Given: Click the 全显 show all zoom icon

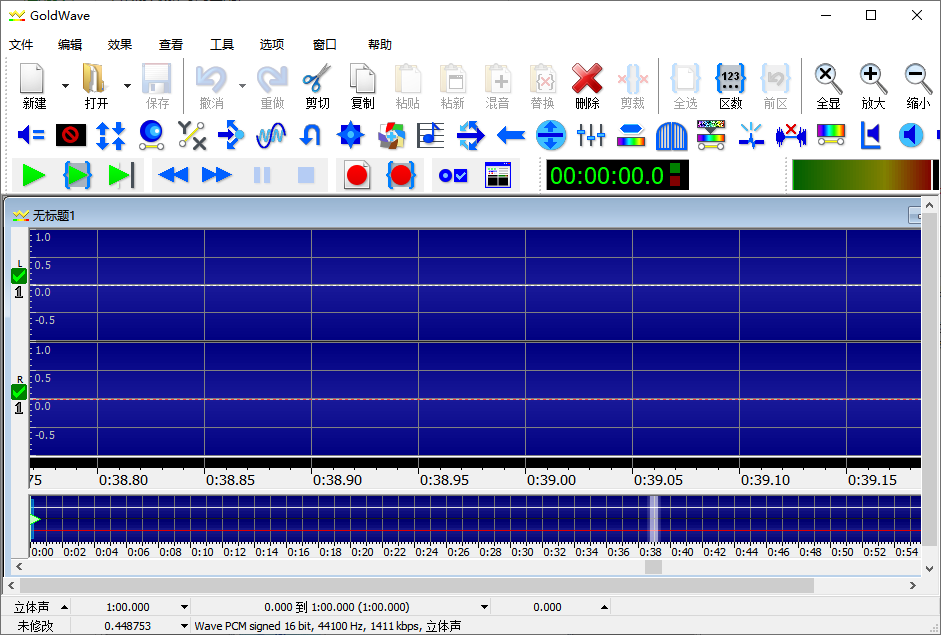Looking at the screenshot, I should [x=828, y=86].
